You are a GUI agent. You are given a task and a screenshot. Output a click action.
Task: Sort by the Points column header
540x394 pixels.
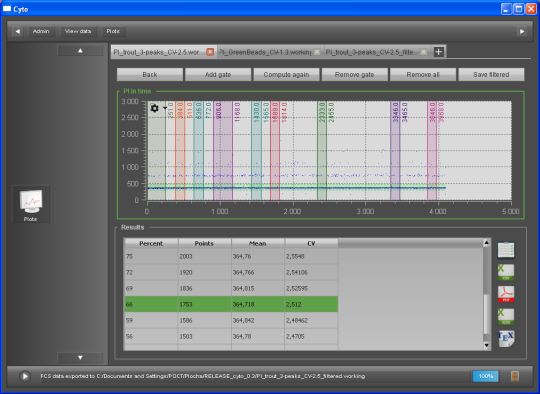(205, 243)
